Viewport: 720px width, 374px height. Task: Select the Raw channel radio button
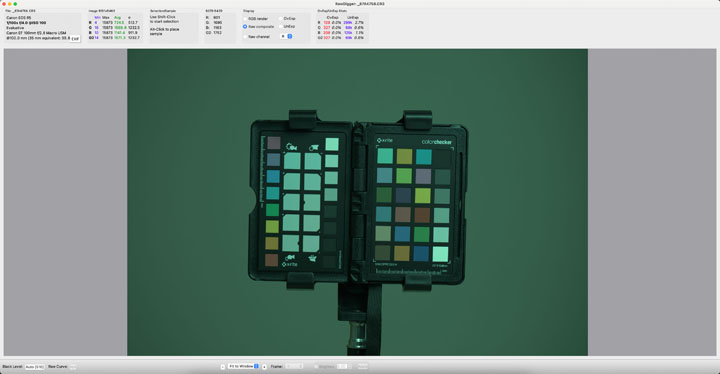245,36
